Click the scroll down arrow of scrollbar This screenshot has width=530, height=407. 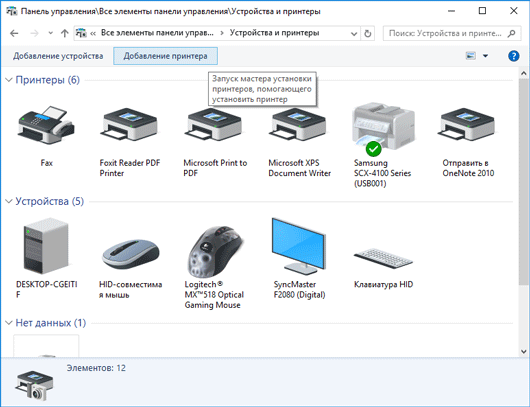click(x=524, y=352)
